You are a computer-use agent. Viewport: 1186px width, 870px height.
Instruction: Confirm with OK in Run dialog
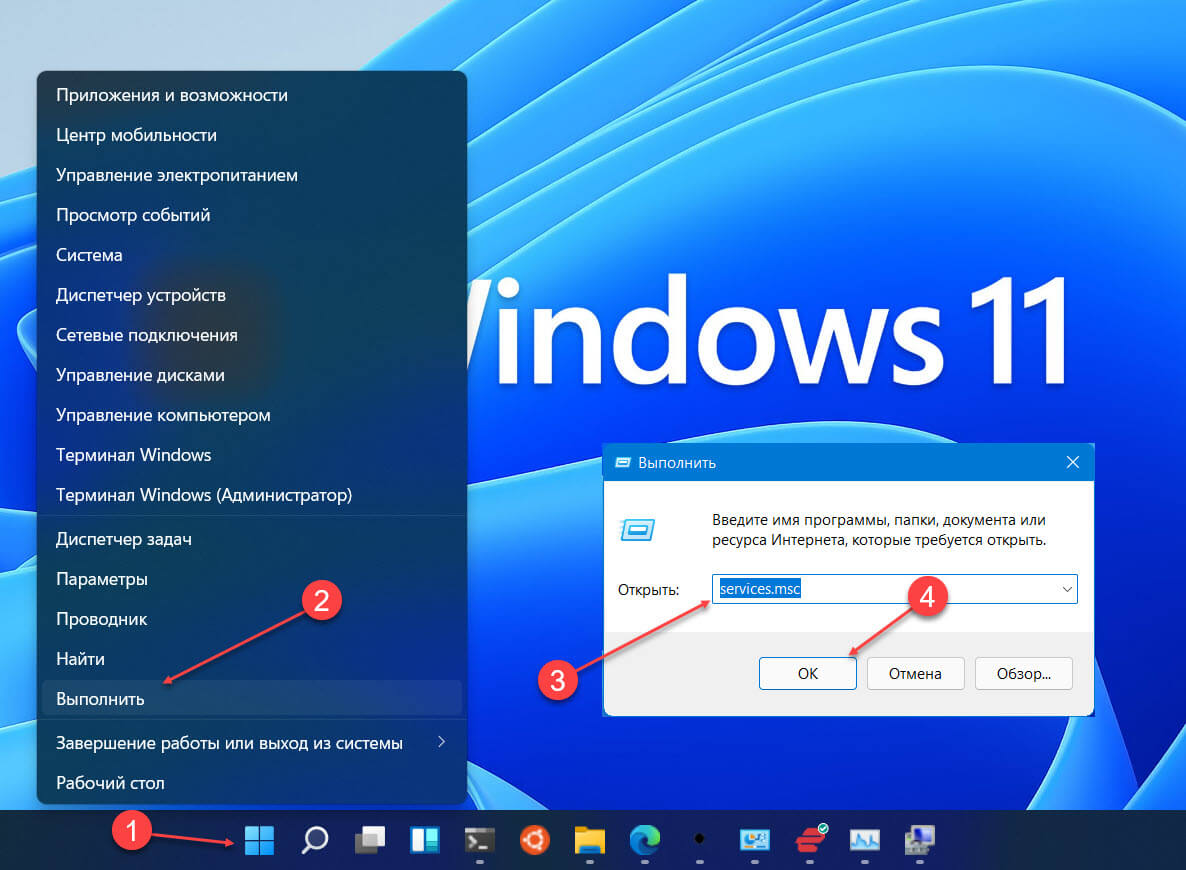coord(808,673)
